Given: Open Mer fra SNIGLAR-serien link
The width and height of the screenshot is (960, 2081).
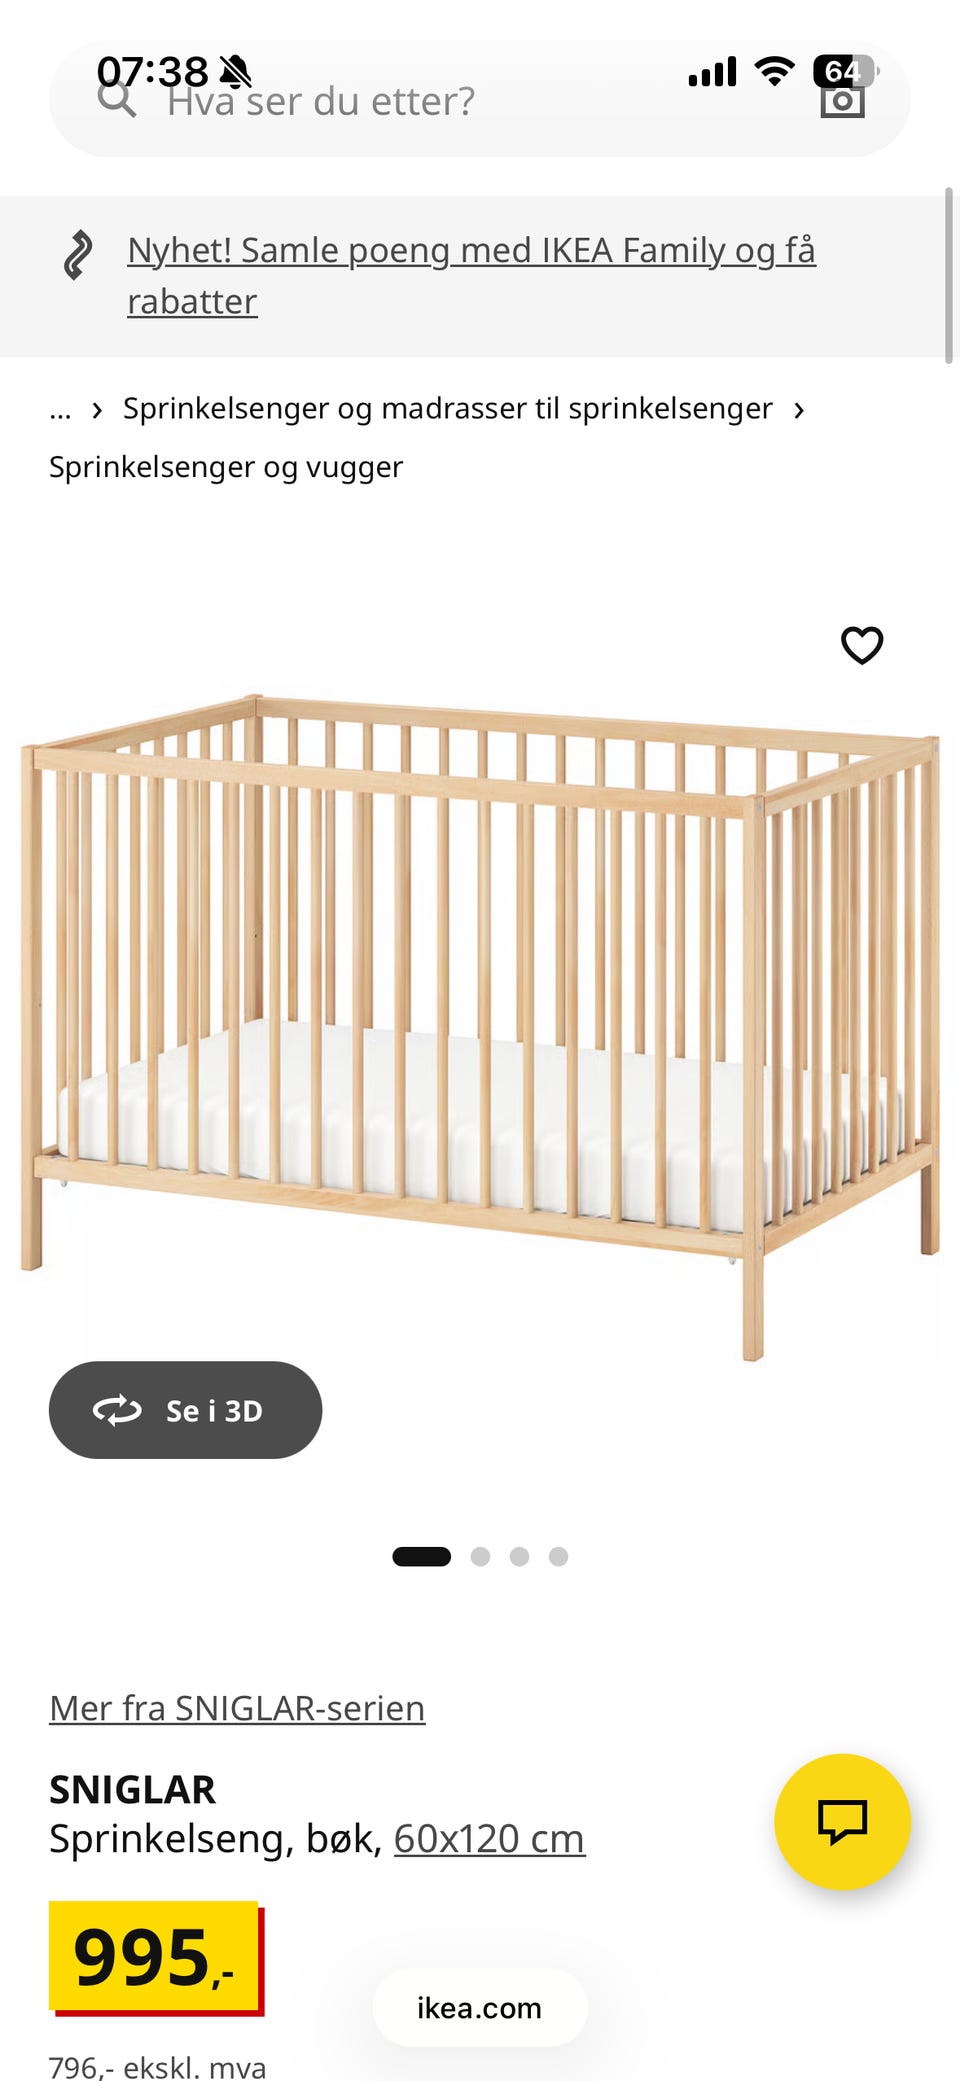Looking at the screenshot, I should tap(237, 1708).
